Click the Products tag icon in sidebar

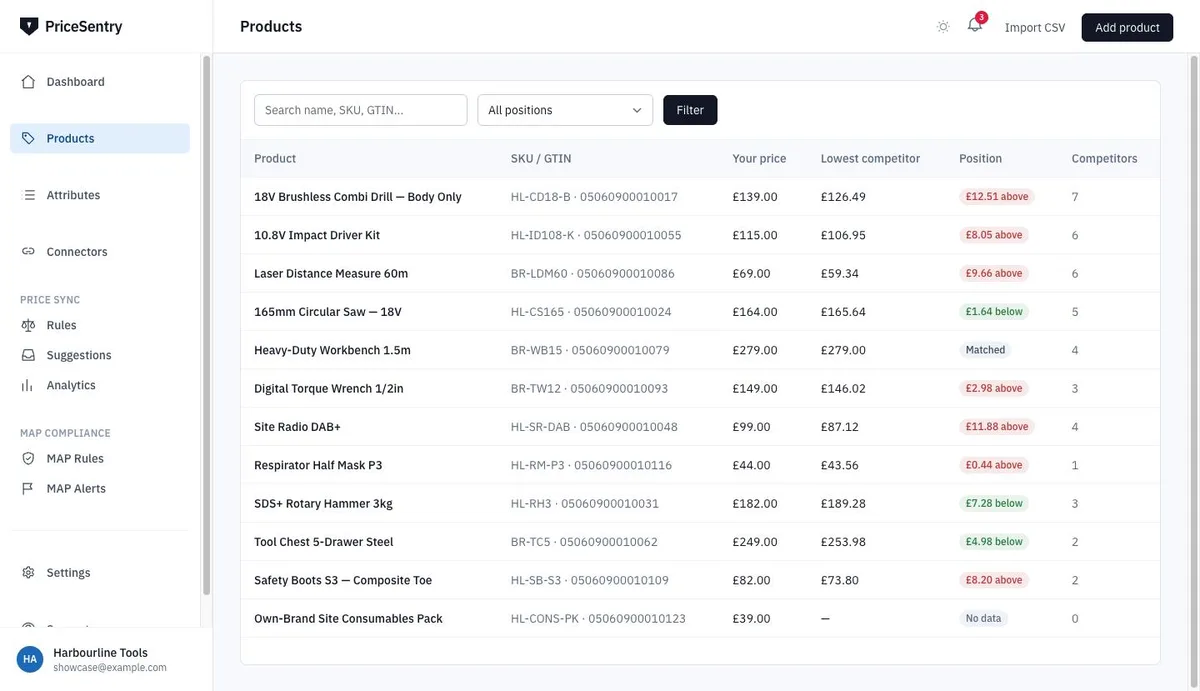coord(28,138)
